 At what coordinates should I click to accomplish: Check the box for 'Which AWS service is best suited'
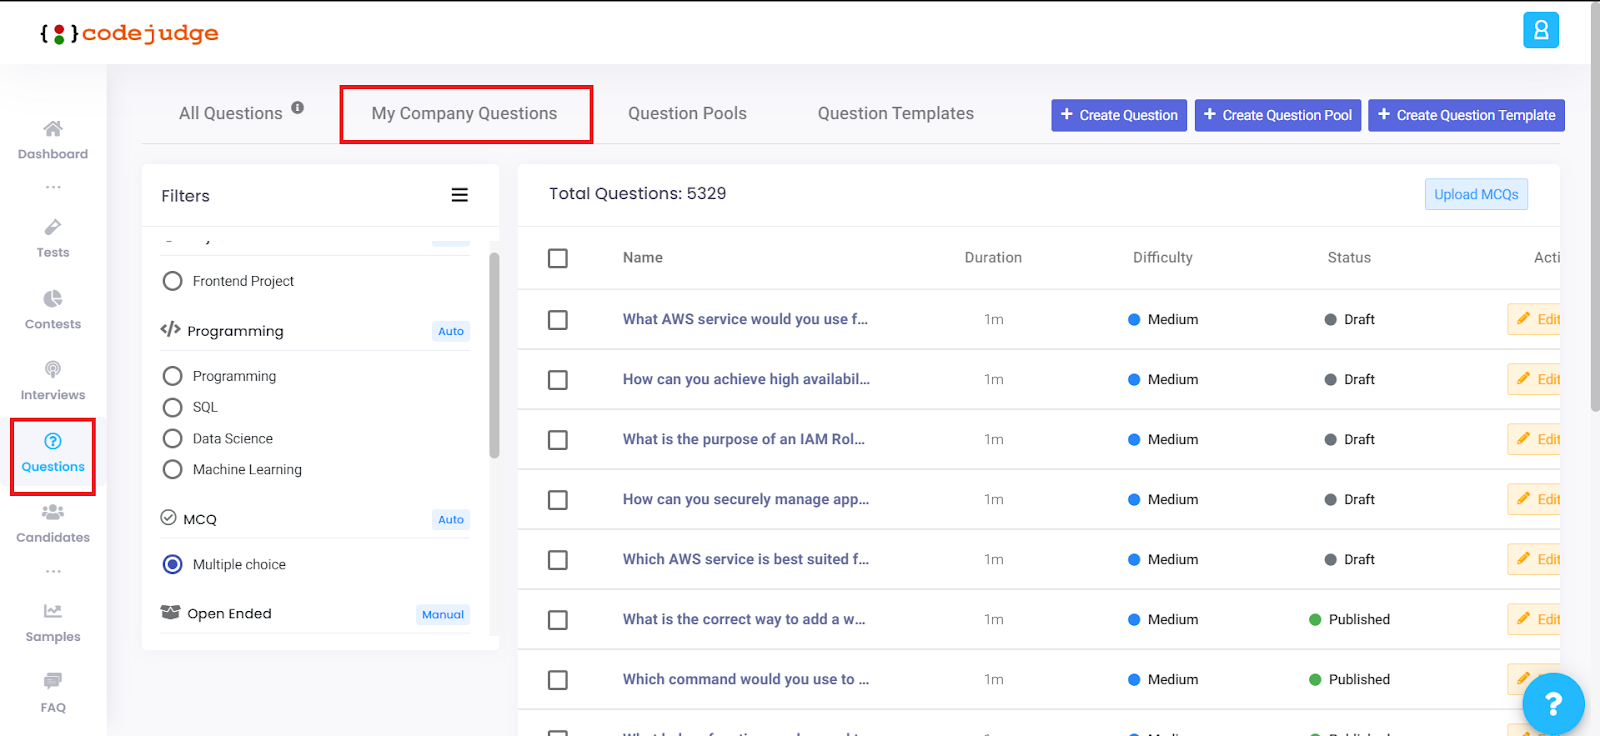tap(558, 560)
